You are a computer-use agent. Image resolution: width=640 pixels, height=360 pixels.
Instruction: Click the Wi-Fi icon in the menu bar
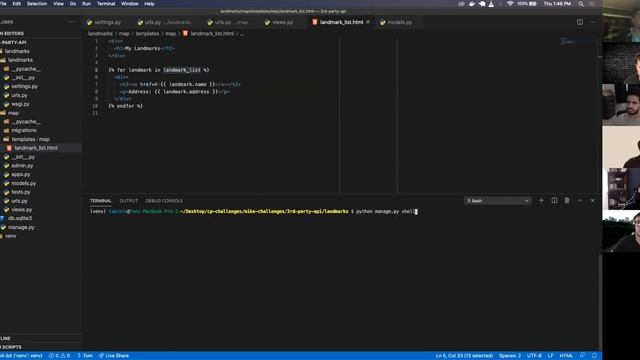click(x=510, y=4)
